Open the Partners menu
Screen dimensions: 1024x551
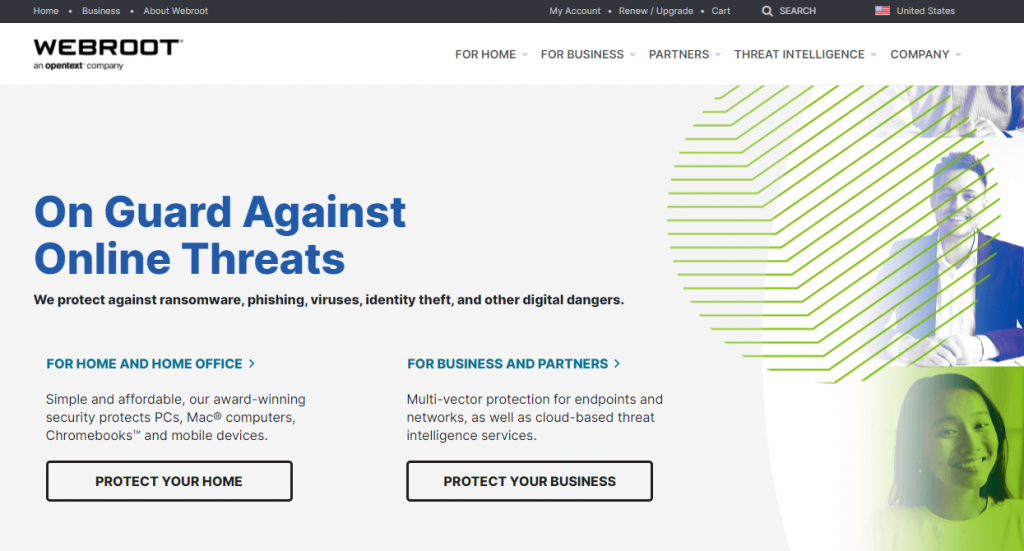[679, 54]
